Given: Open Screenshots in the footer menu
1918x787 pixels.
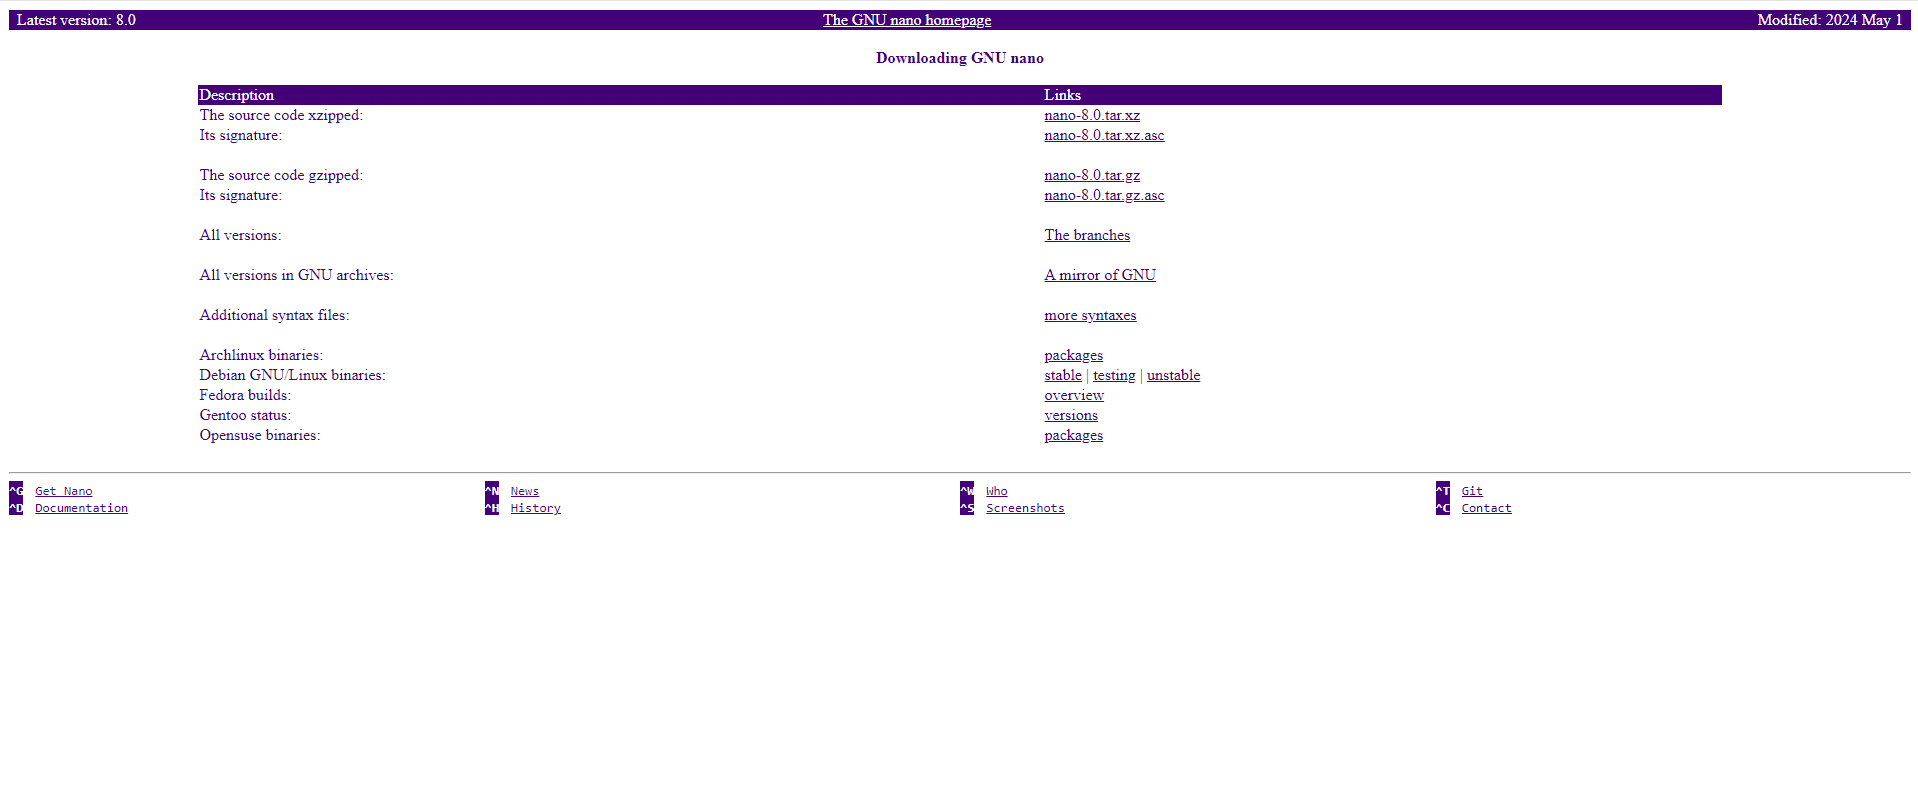Looking at the screenshot, I should click(x=1025, y=508).
